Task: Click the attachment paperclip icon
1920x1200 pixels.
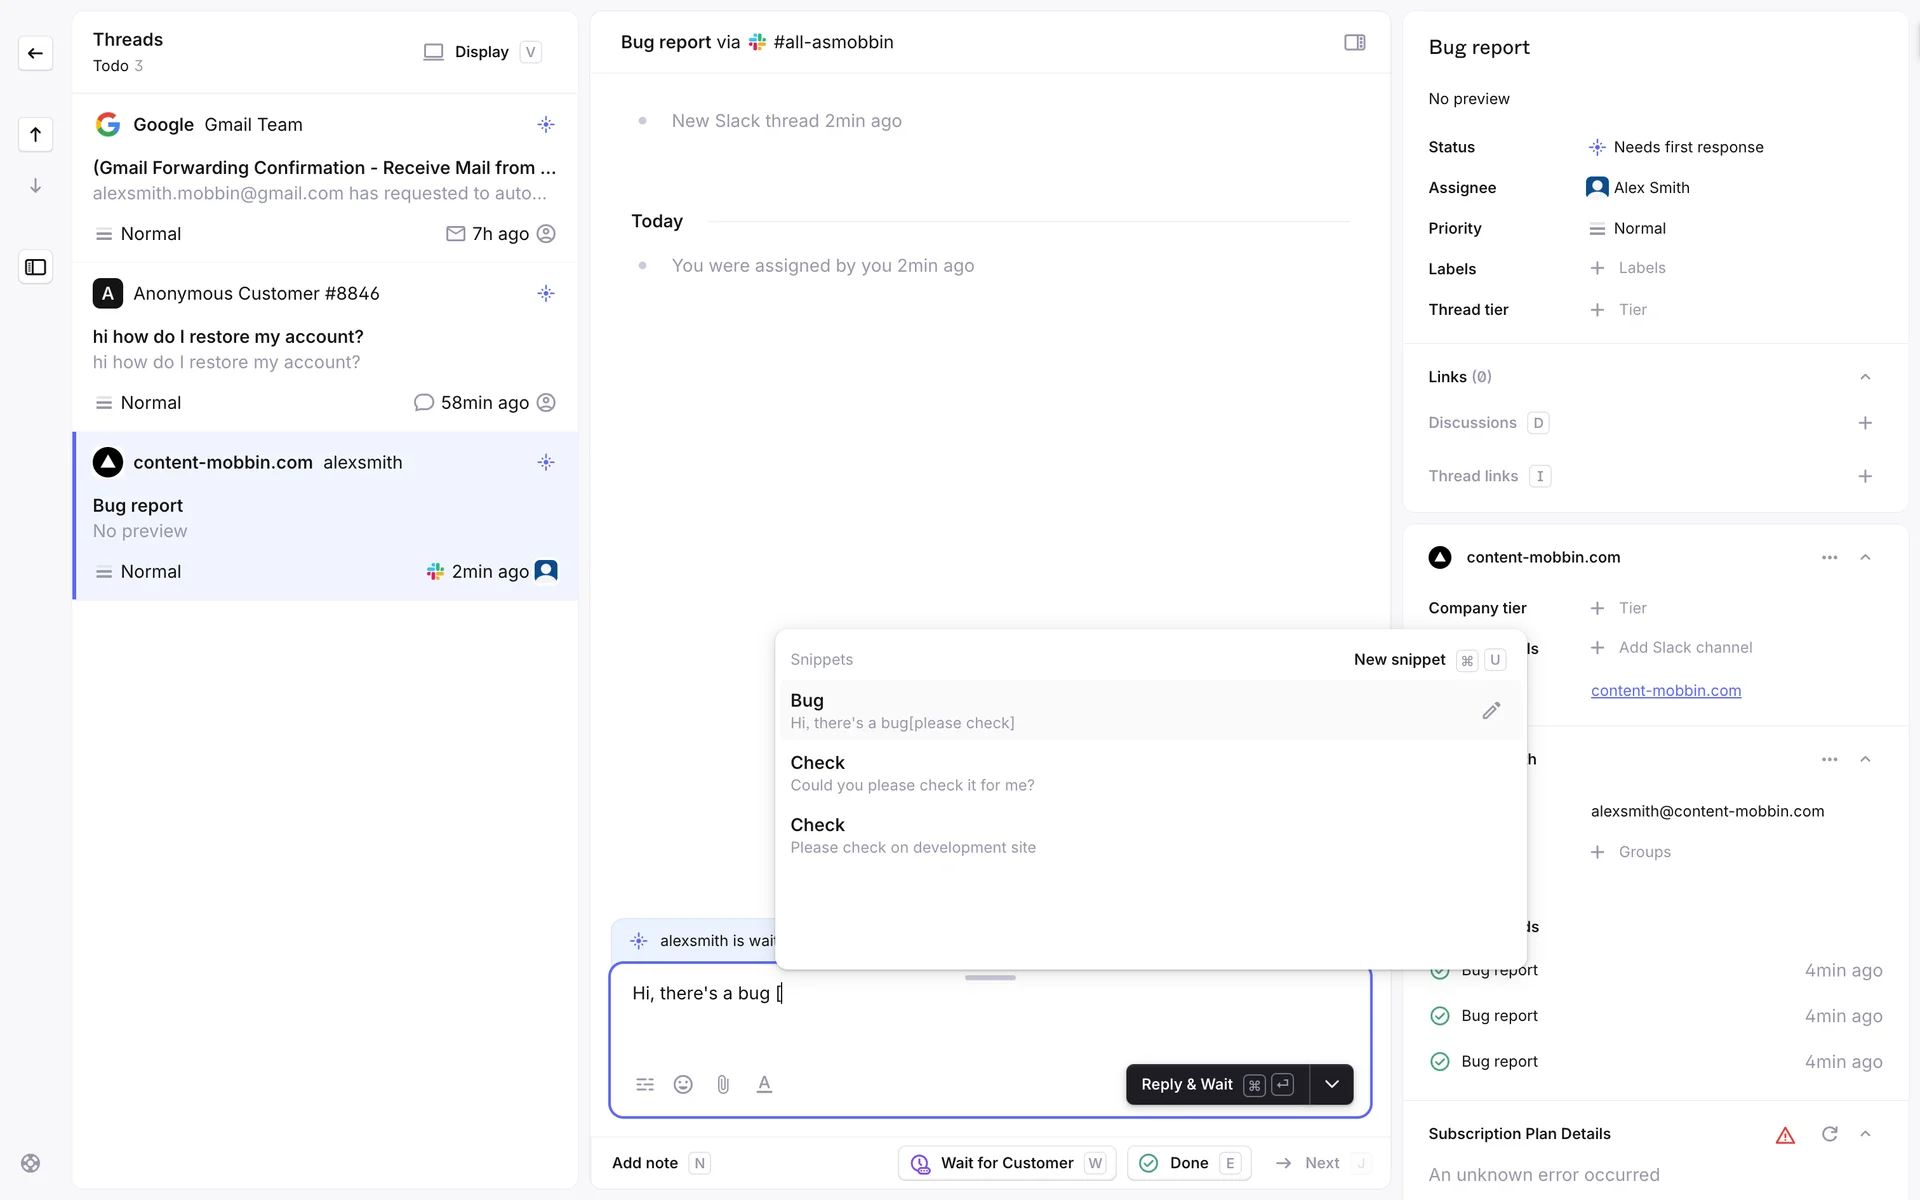Action: coord(723,1084)
